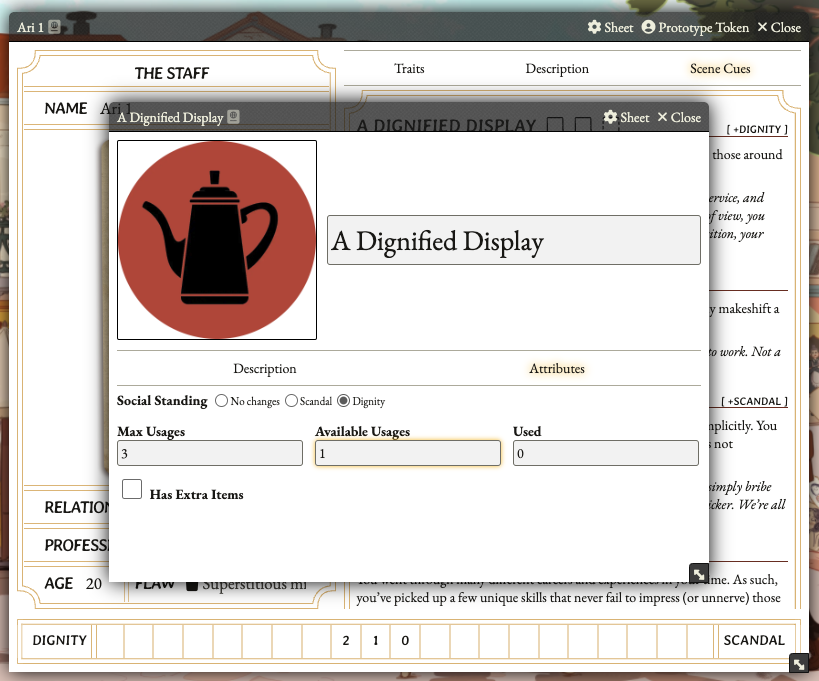The image size is (819, 681).
Task: Click the +SCANDAL tag label
Action: [x=754, y=401]
